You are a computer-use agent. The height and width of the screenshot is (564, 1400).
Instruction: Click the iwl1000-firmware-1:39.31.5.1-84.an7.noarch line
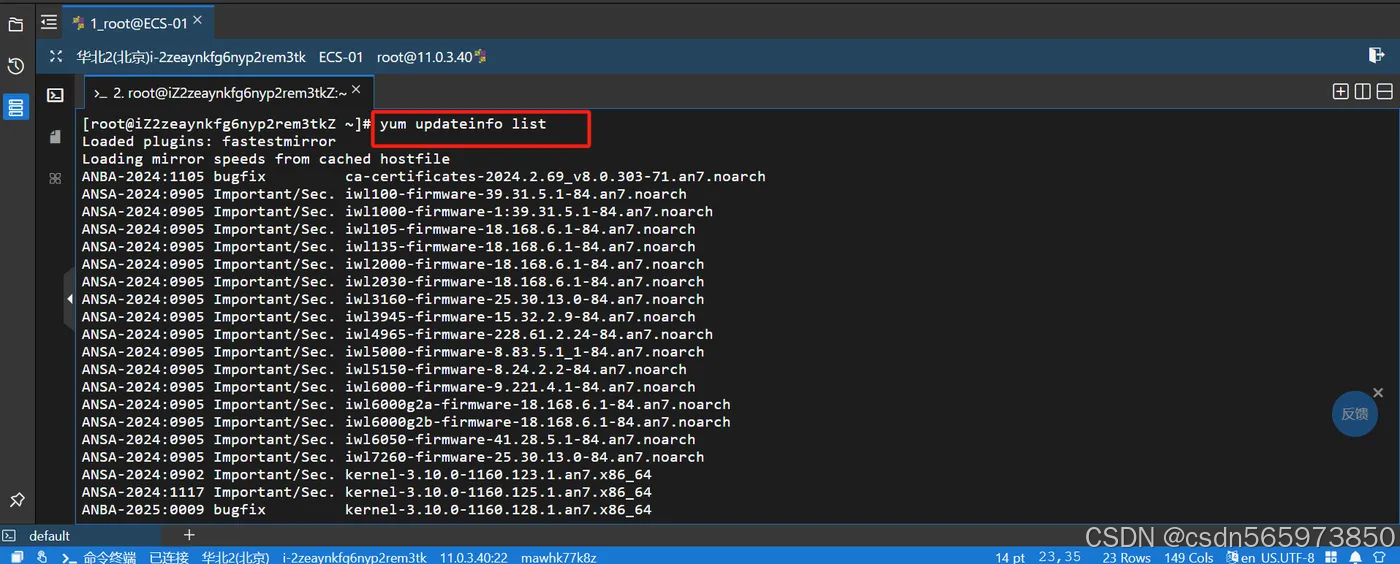click(x=397, y=211)
